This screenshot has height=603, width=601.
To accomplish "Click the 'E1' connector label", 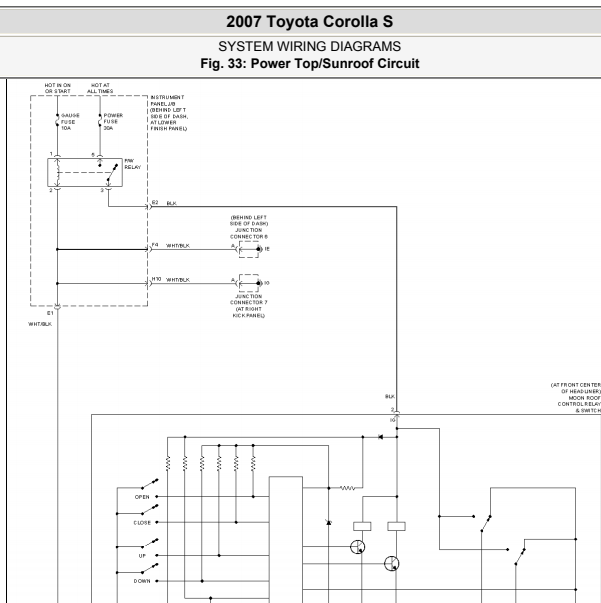I will pos(50,313).
